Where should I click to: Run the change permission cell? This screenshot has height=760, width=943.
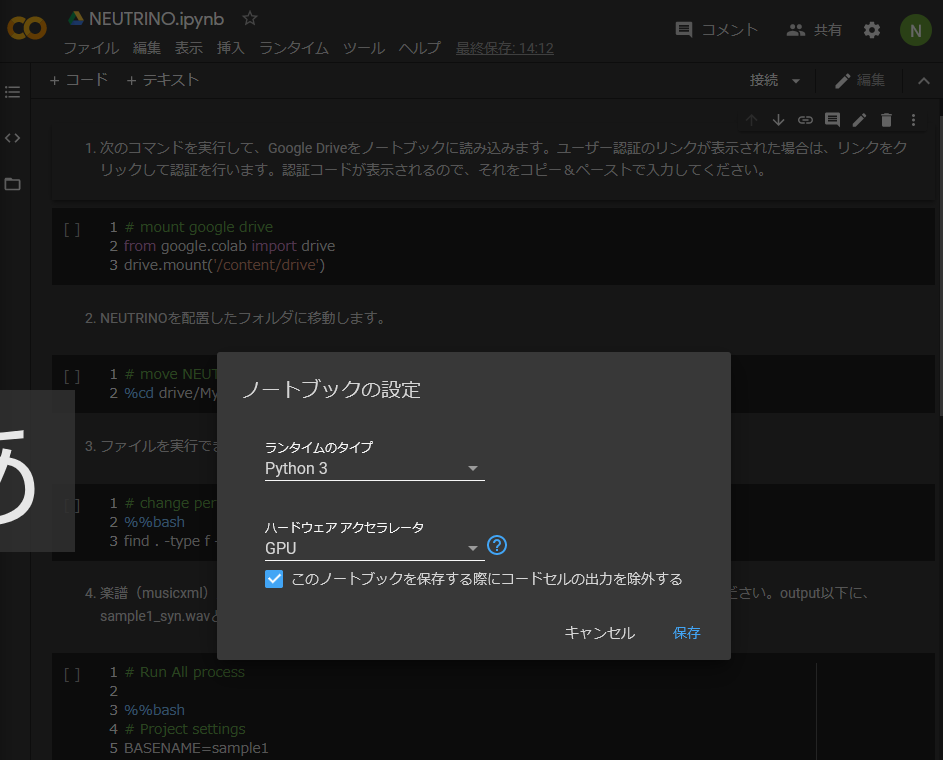pyautogui.click(x=72, y=505)
